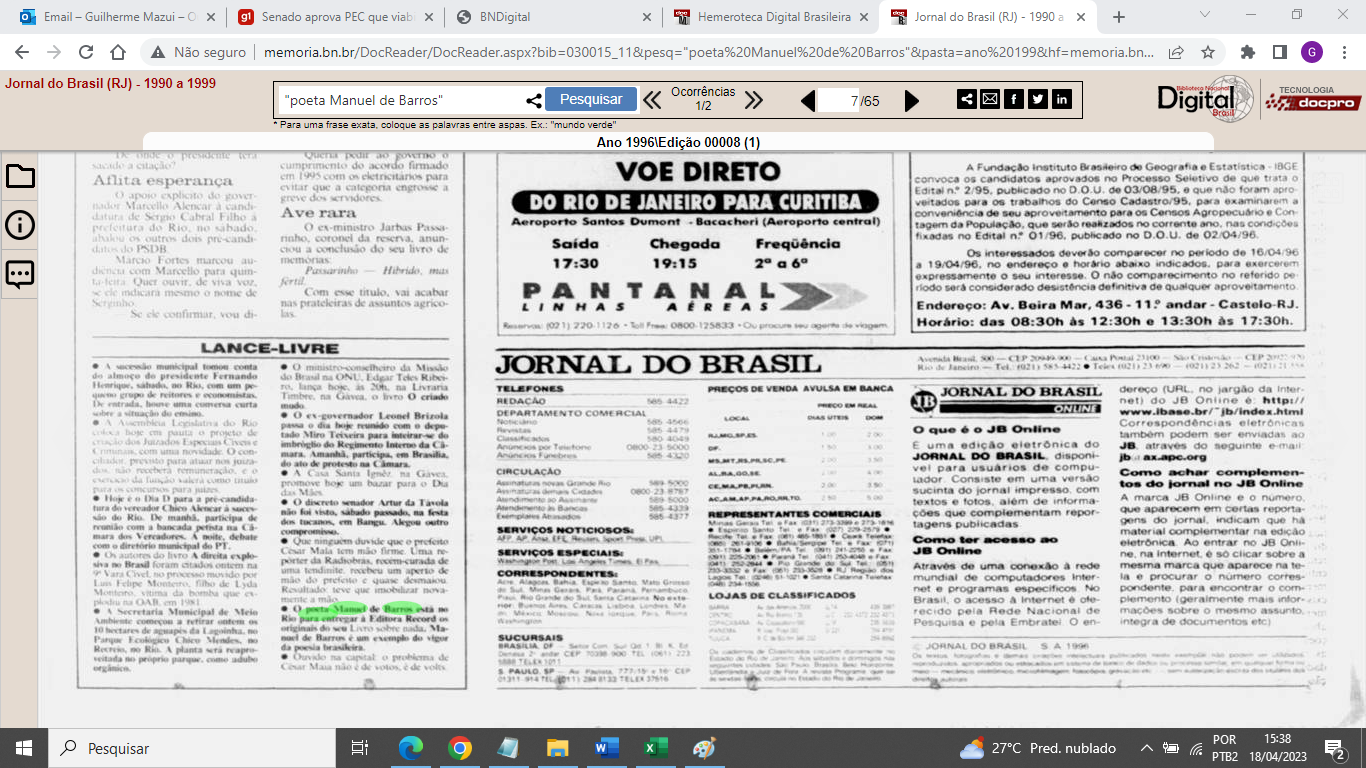Click the taskbar Pesquisar search box
The image size is (1366, 768).
click(x=193, y=748)
